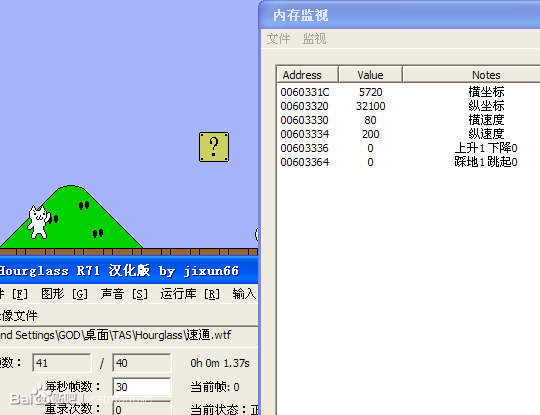
Task: Select the 00603330 横速度 watch row
Action: (408, 120)
